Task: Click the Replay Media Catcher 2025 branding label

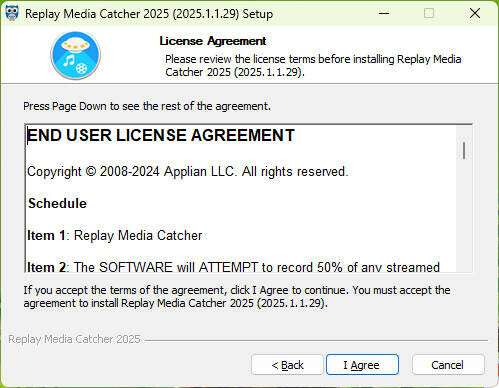Action: click(x=74, y=339)
